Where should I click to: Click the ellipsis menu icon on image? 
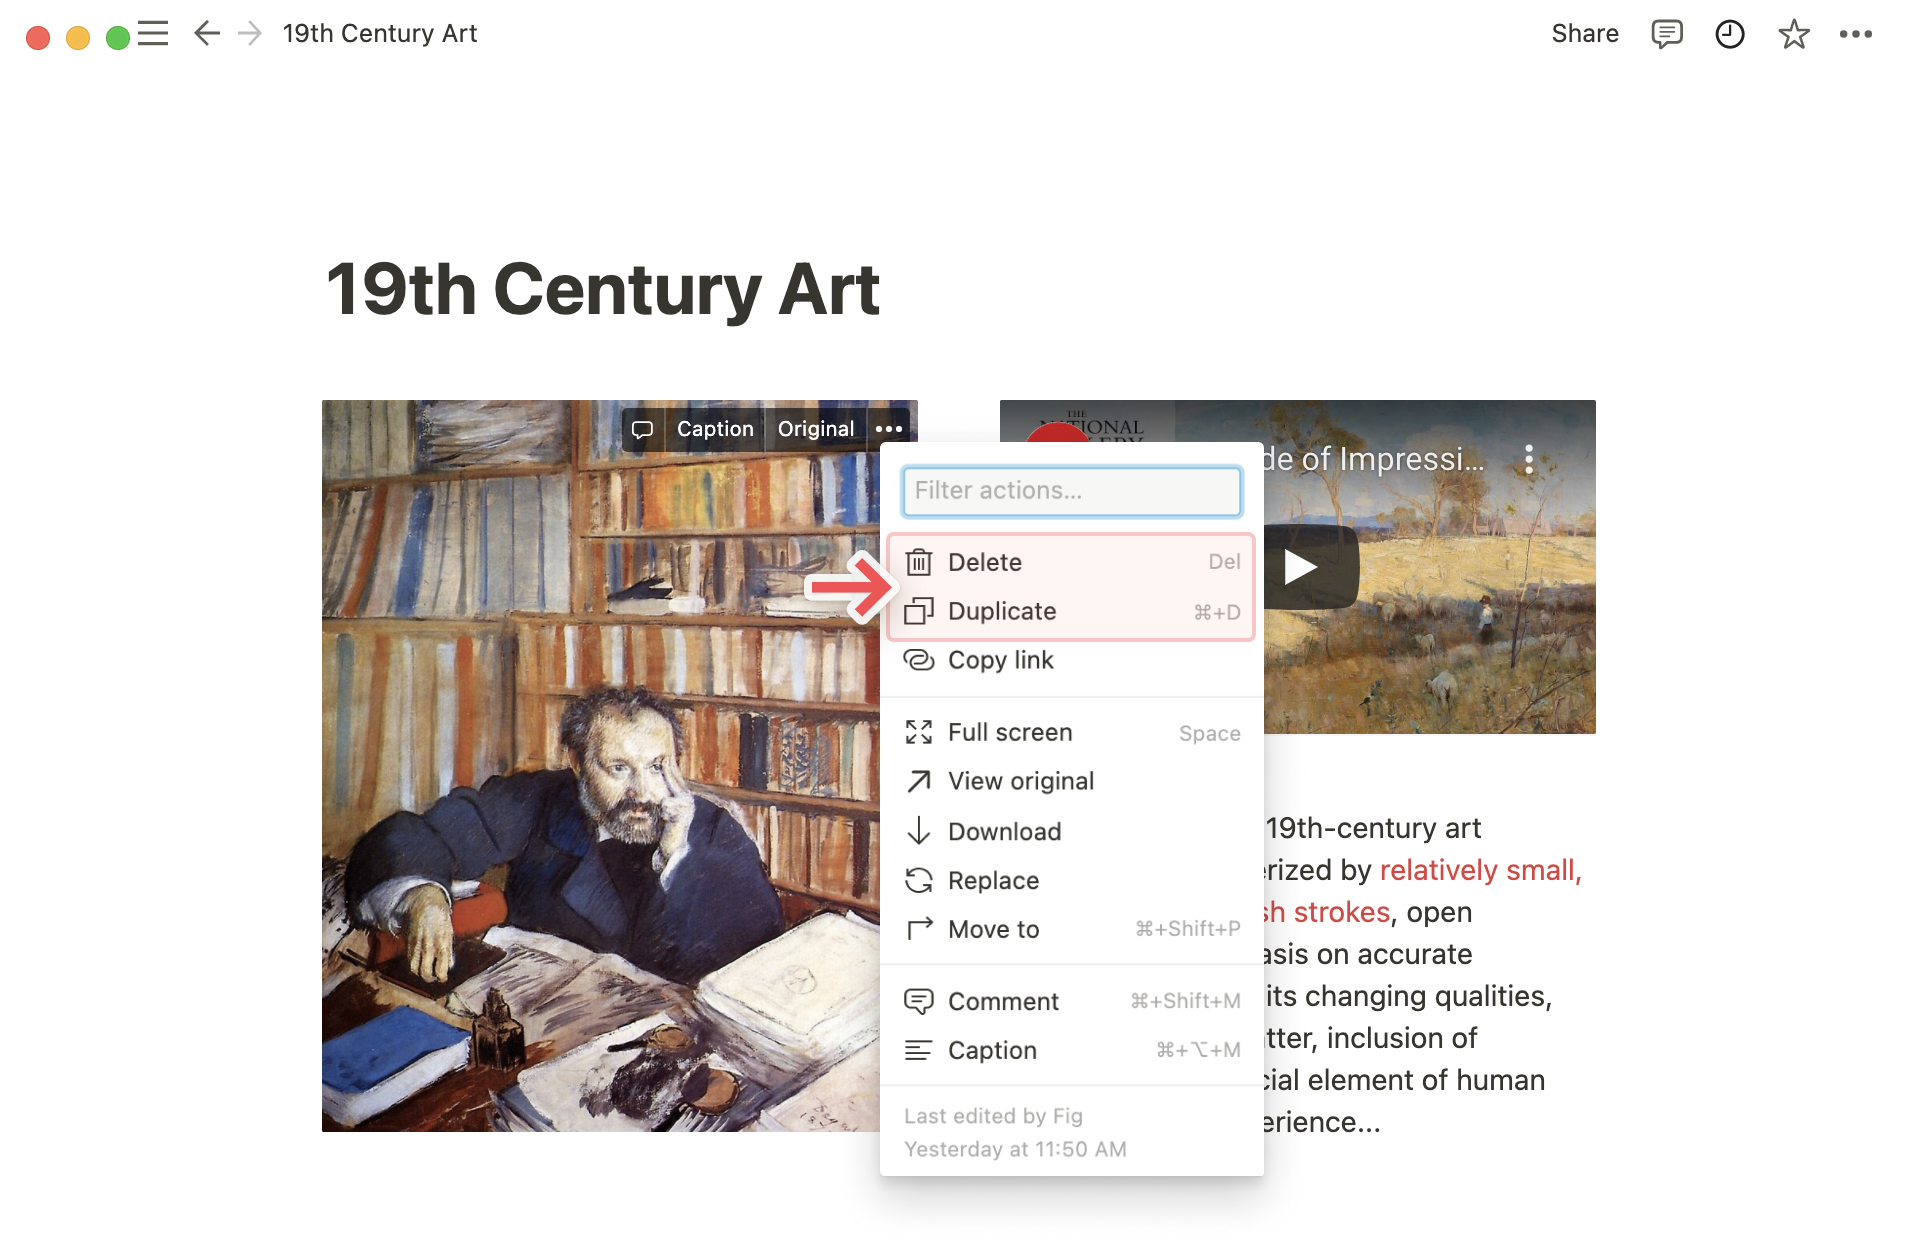click(890, 428)
